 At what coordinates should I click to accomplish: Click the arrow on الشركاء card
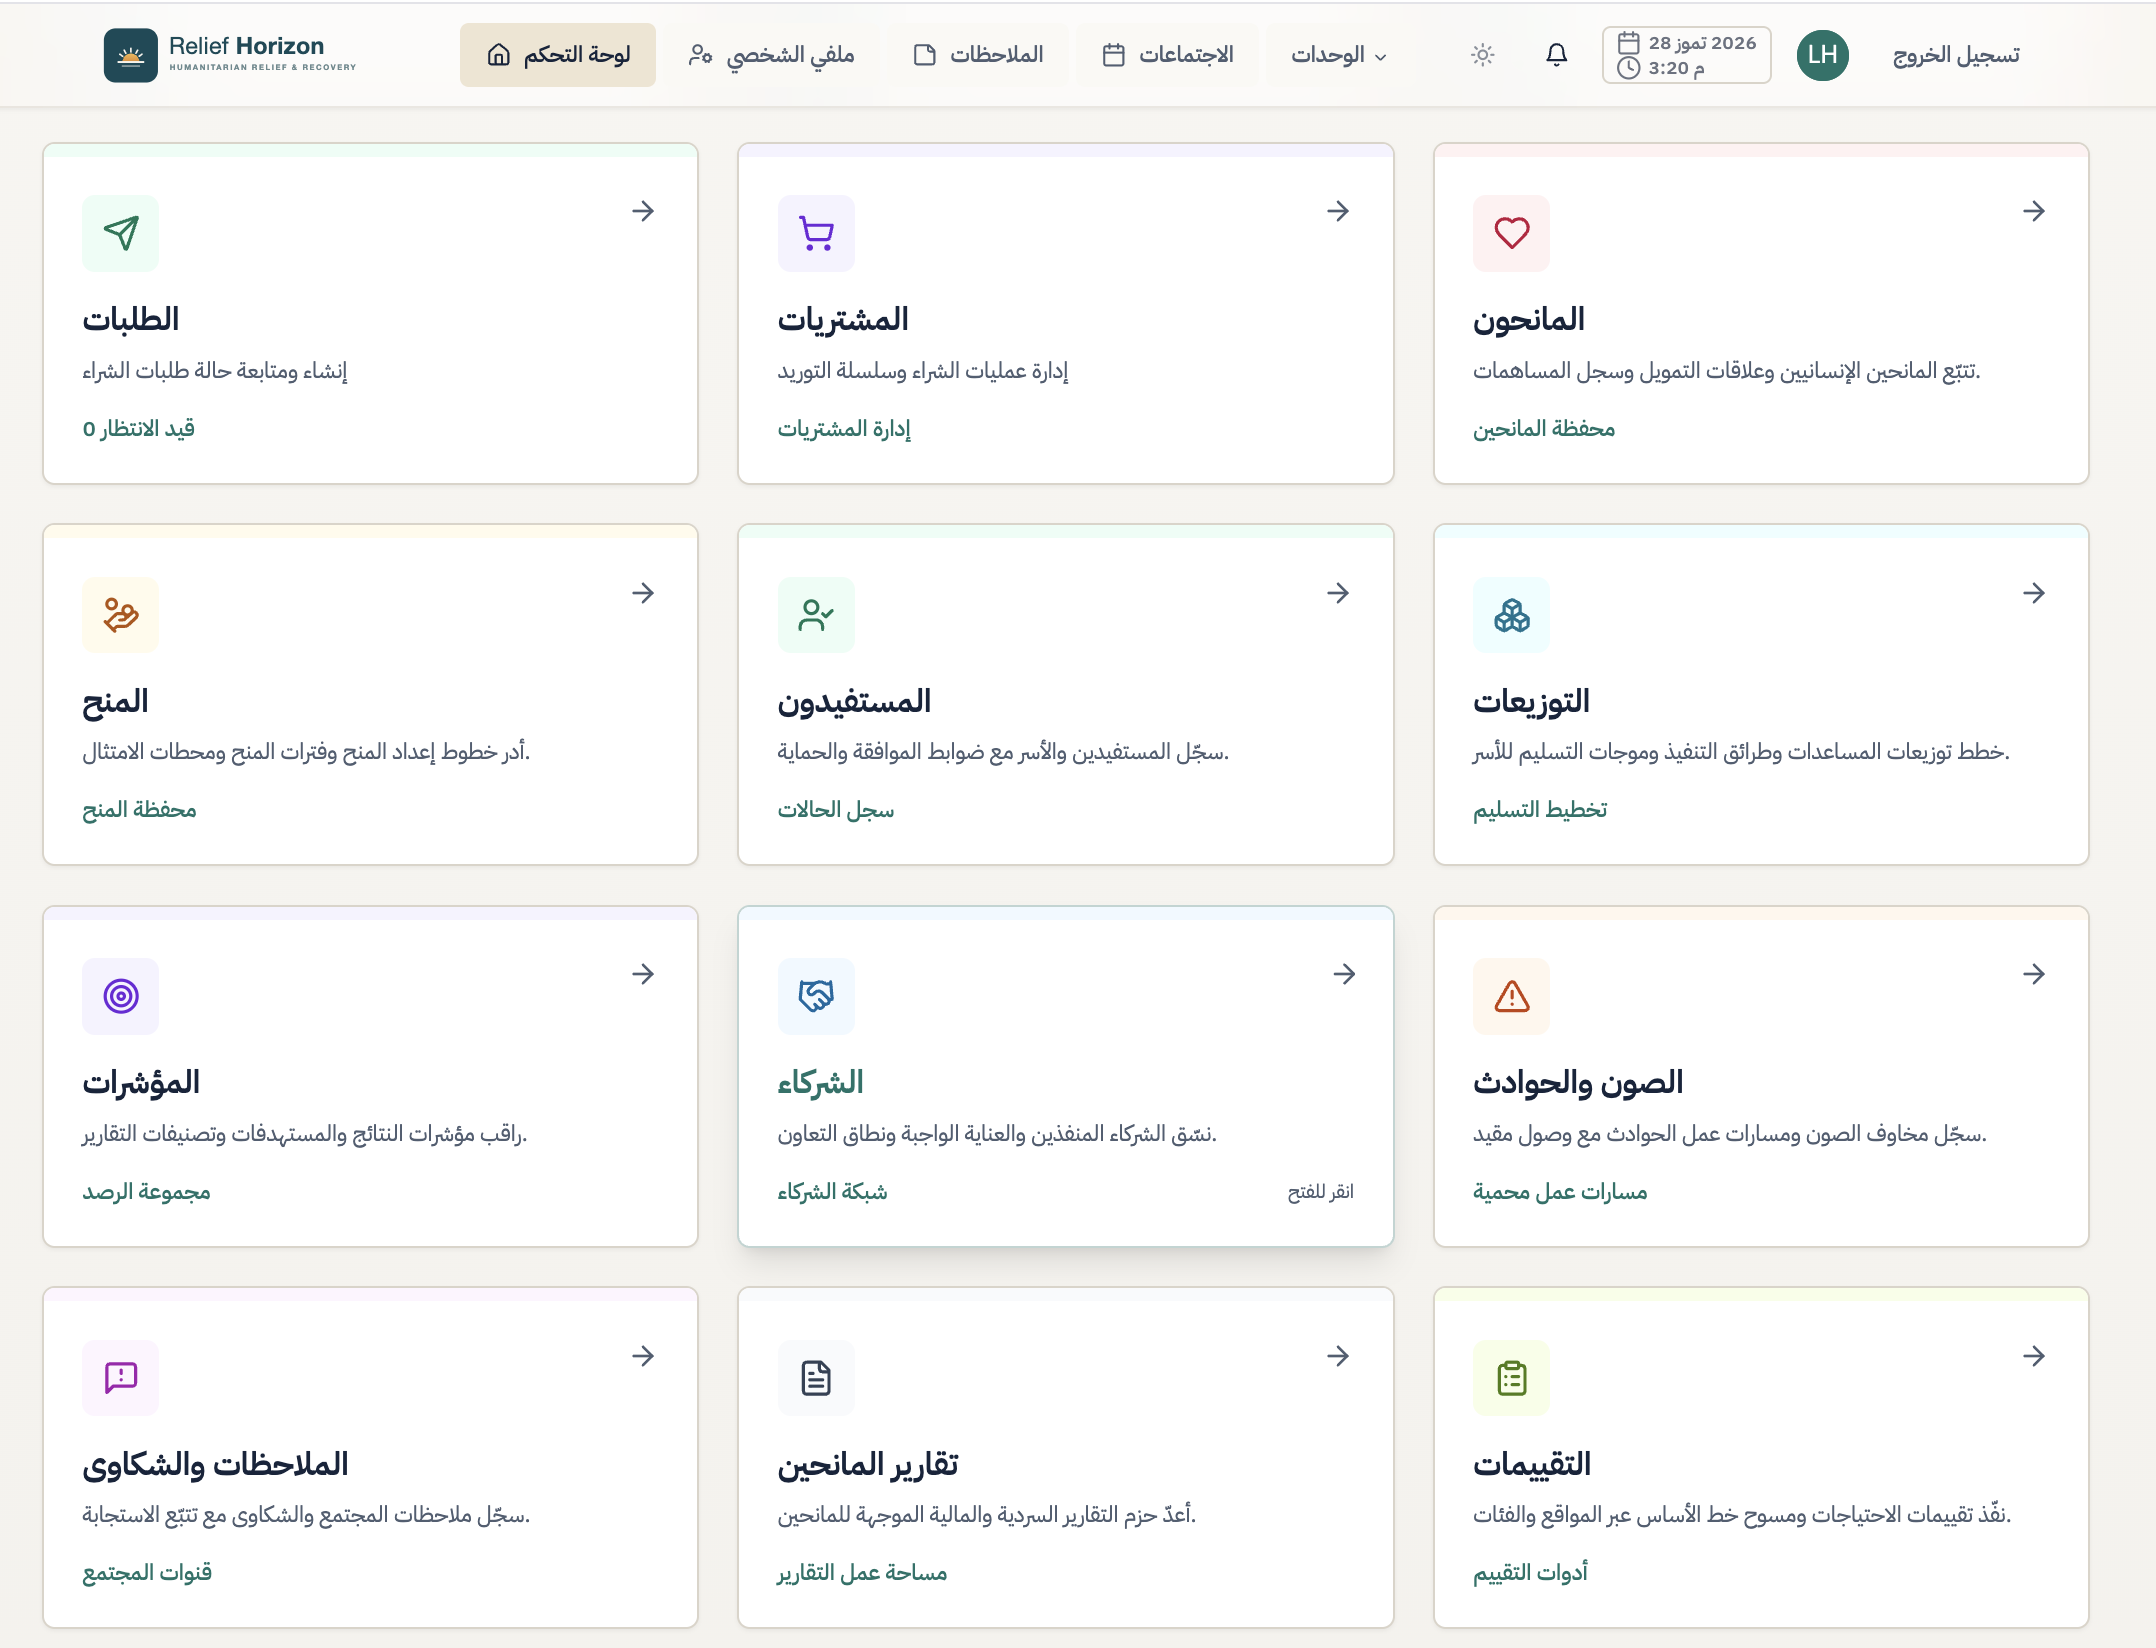[x=1344, y=974]
